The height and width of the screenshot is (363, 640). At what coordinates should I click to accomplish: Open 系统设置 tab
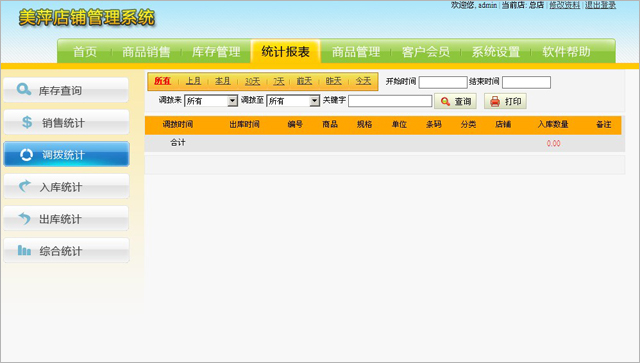tap(496, 52)
